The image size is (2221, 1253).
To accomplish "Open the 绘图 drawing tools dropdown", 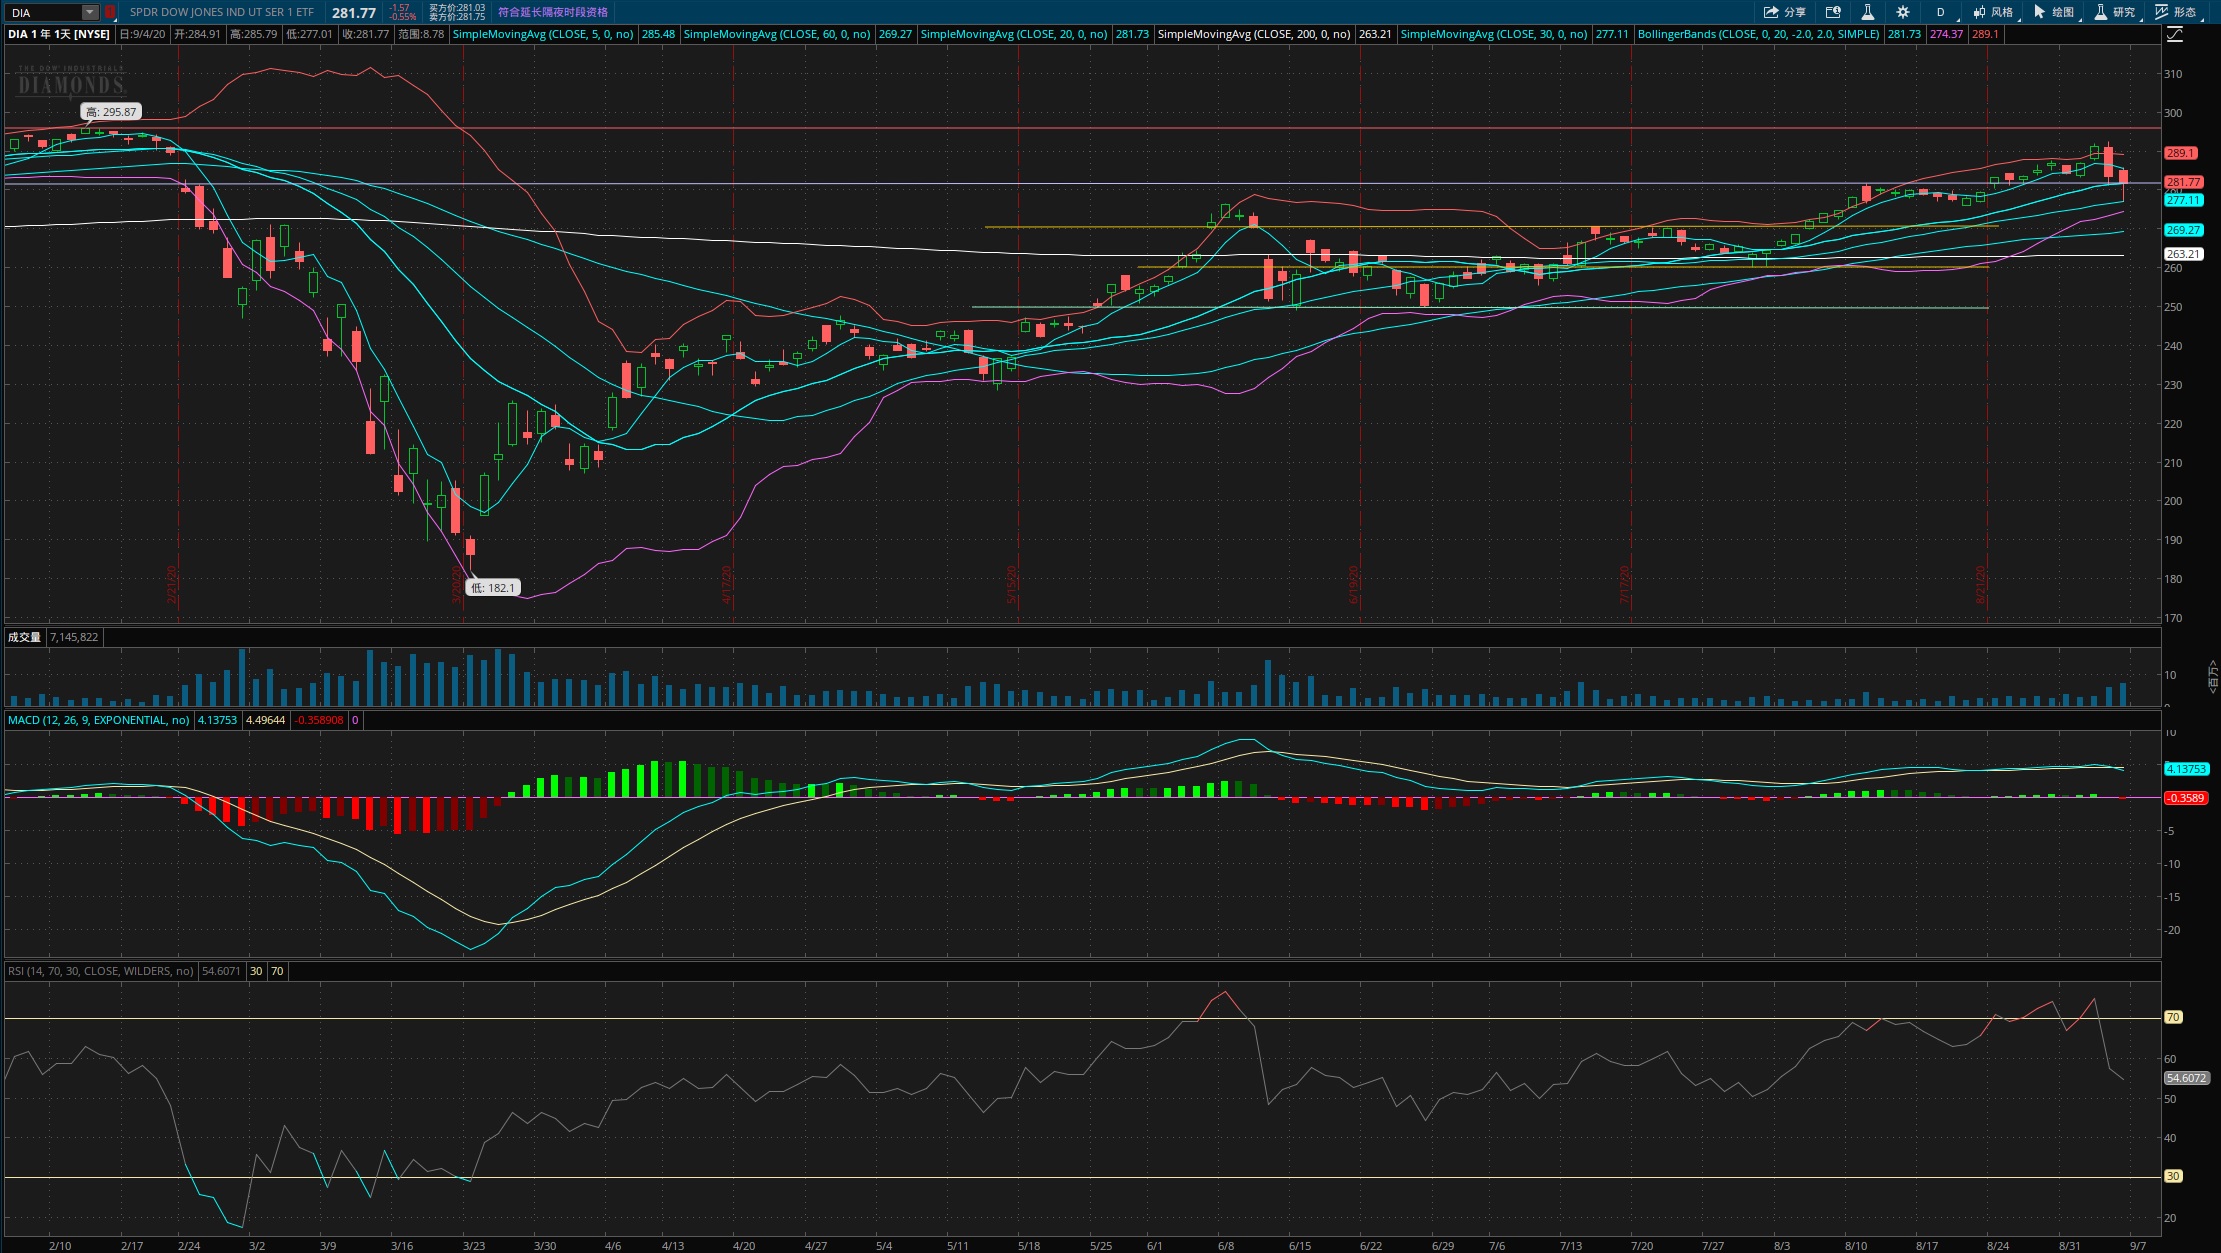I will [x=2054, y=12].
